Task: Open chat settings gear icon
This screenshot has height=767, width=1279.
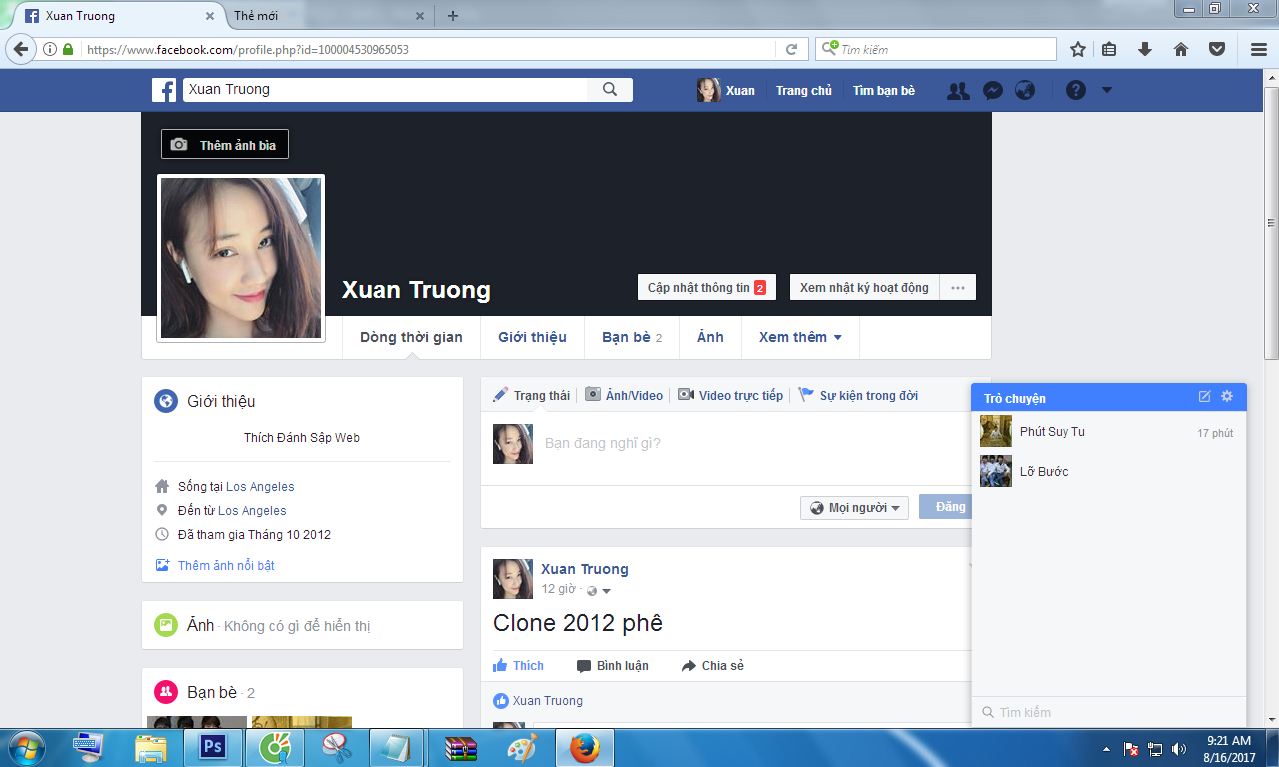Action: (x=1227, y=397)
